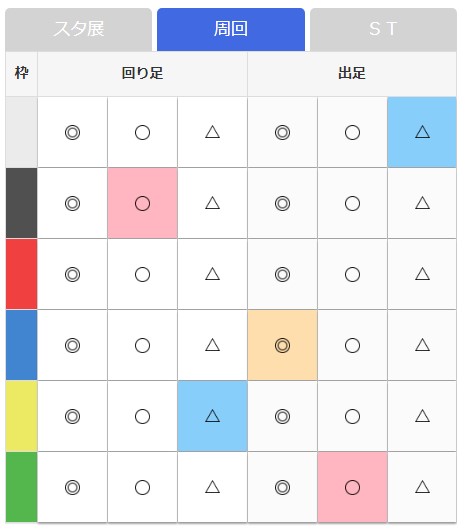The image size is (465, 531).
Task: Select single circle in red row 出足
Action: [x=352, y=274]
